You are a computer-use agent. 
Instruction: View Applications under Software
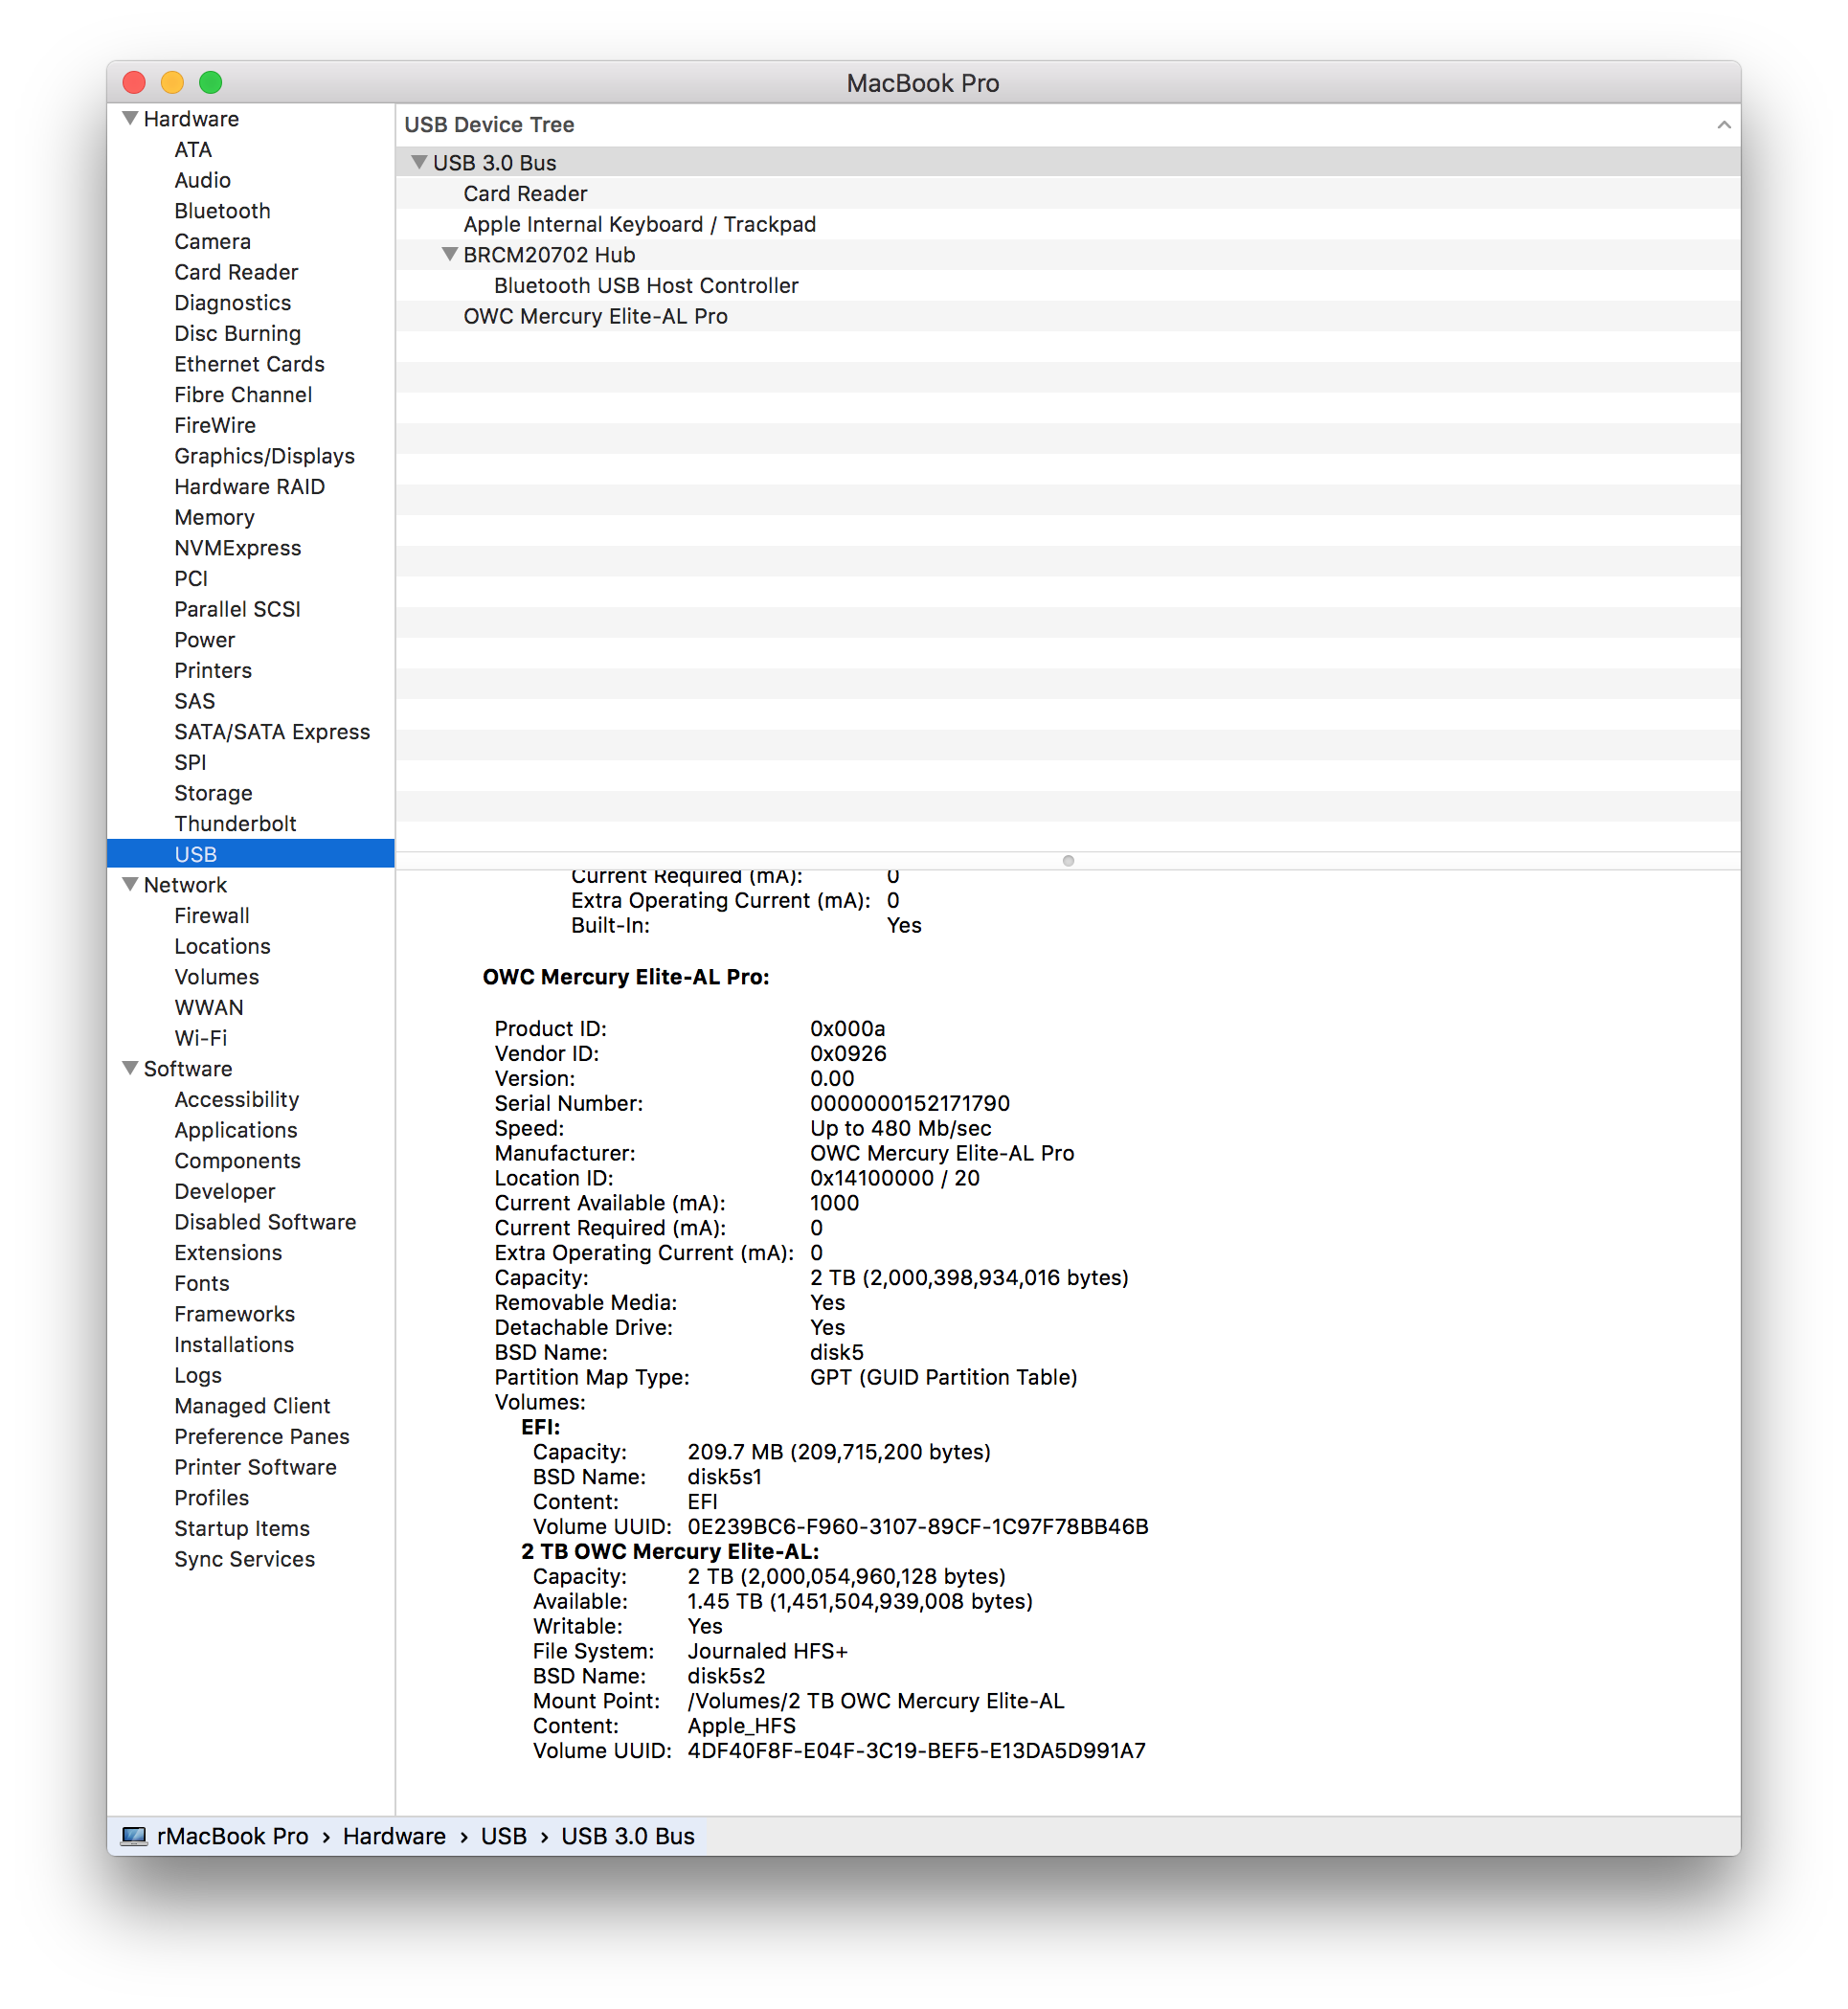coord(235,1130)
